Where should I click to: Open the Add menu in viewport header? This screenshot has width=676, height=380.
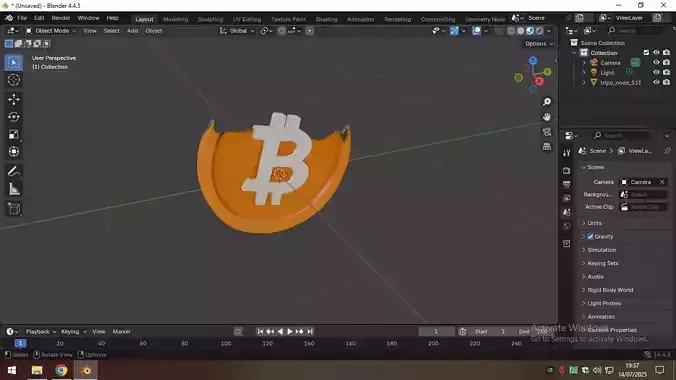pos(132,31)
